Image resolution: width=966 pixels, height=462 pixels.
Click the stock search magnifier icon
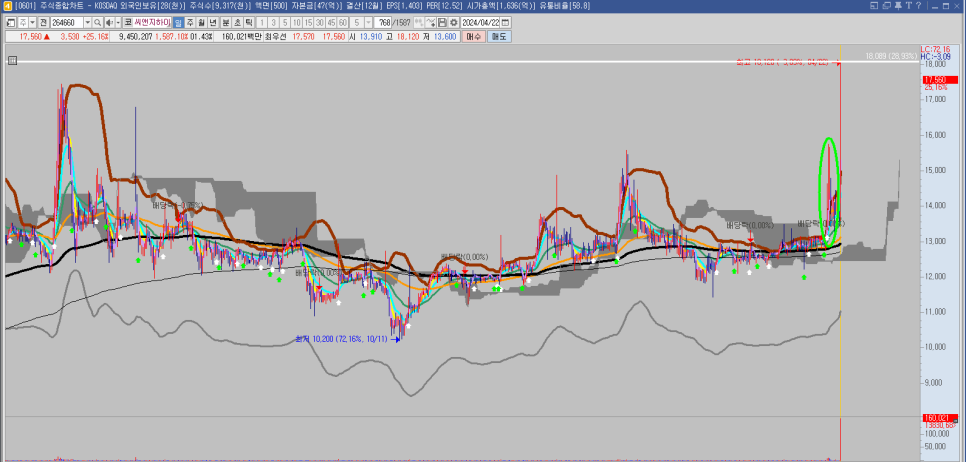click(x=97, y=23)
